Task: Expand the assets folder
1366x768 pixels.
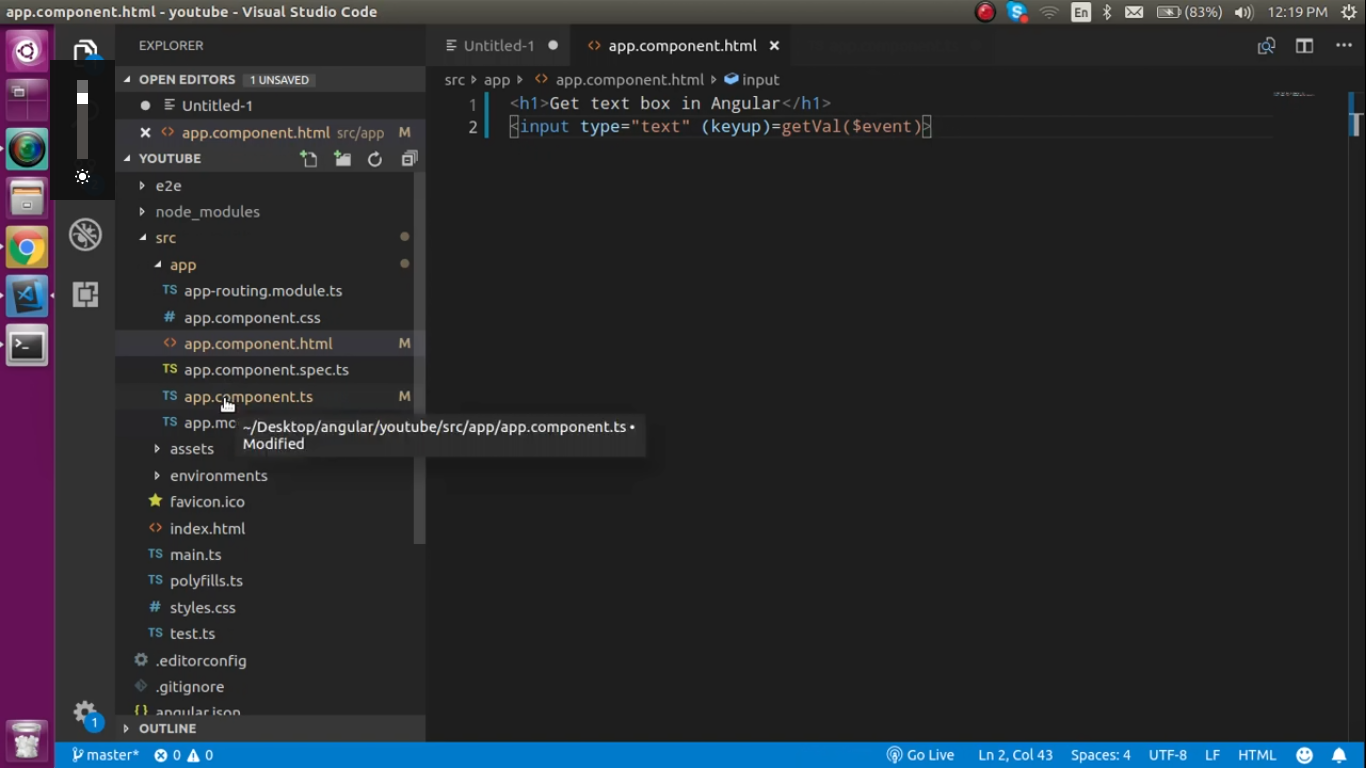Action: (x=191, y=449)
